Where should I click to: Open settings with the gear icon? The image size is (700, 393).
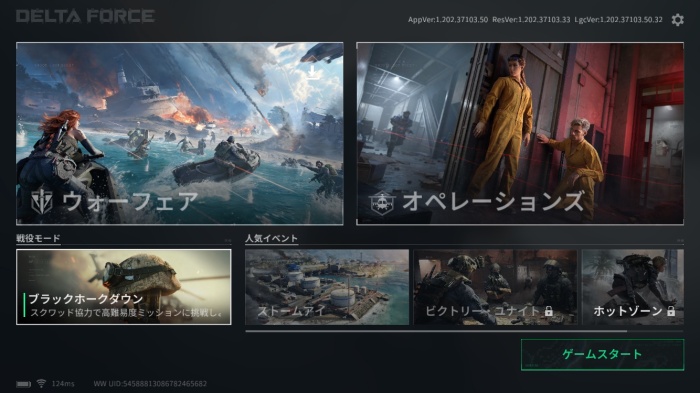(677, 20)
